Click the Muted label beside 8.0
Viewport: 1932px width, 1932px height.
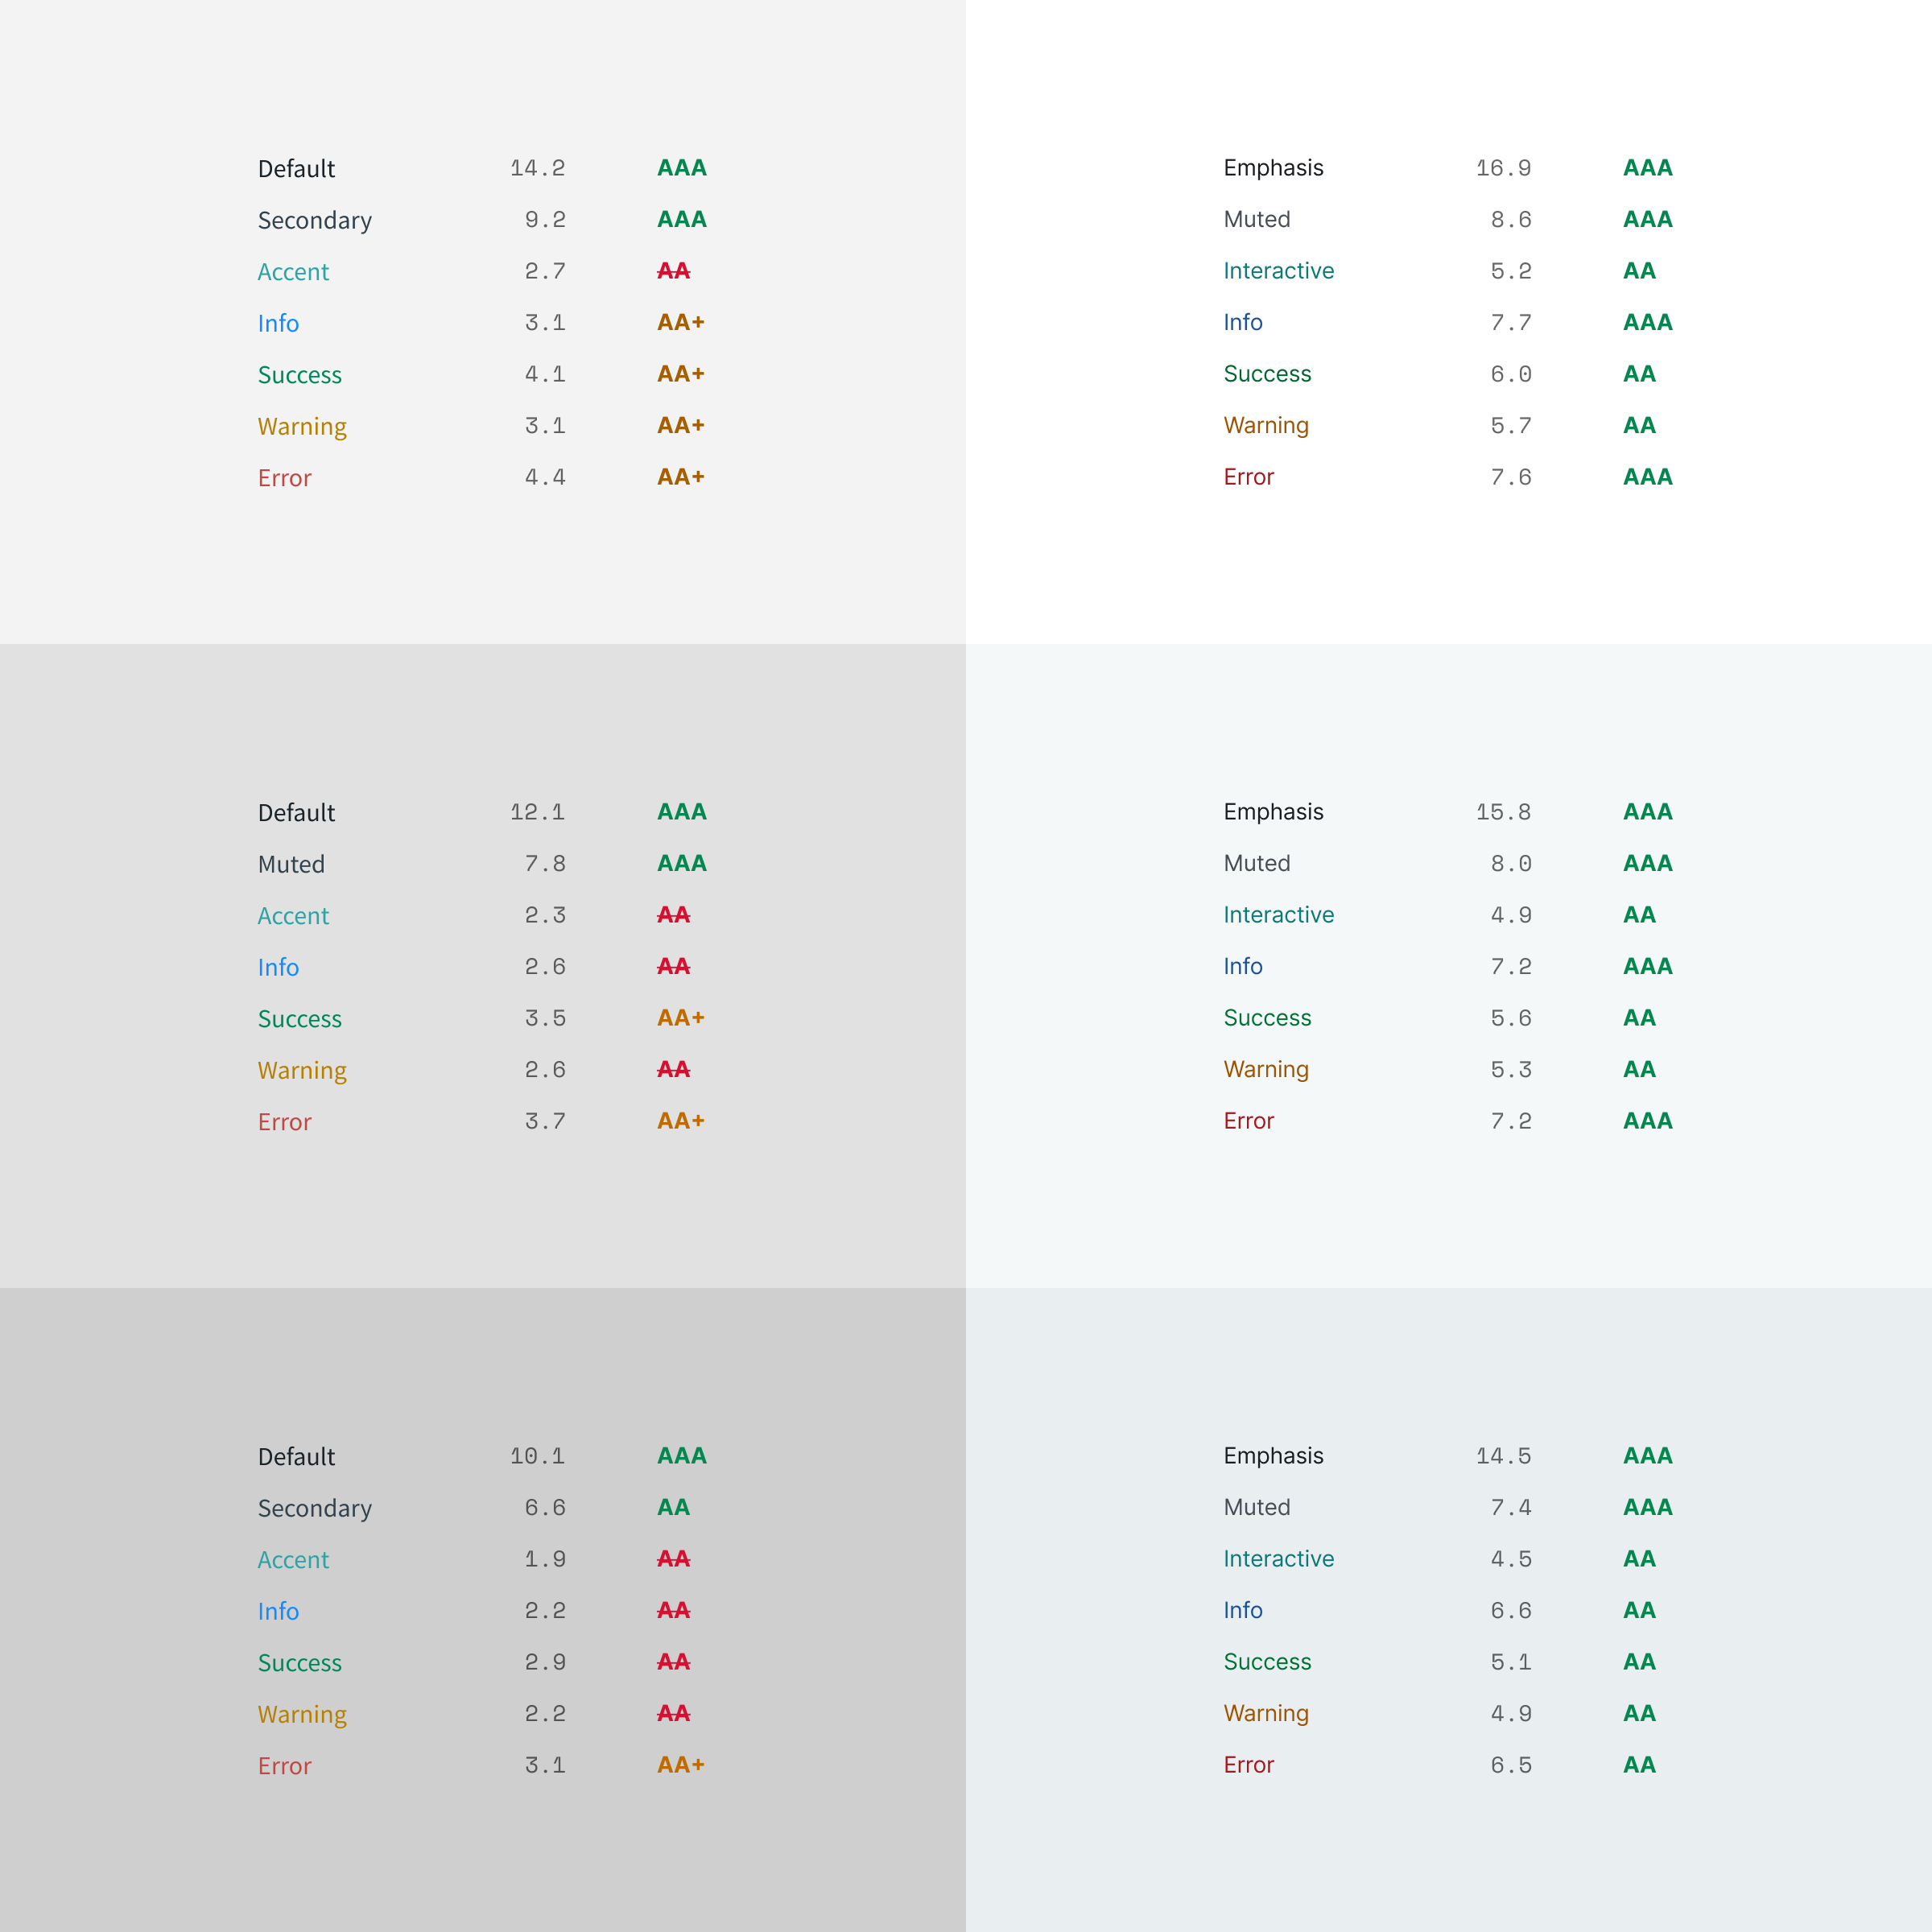[1256, 863]
